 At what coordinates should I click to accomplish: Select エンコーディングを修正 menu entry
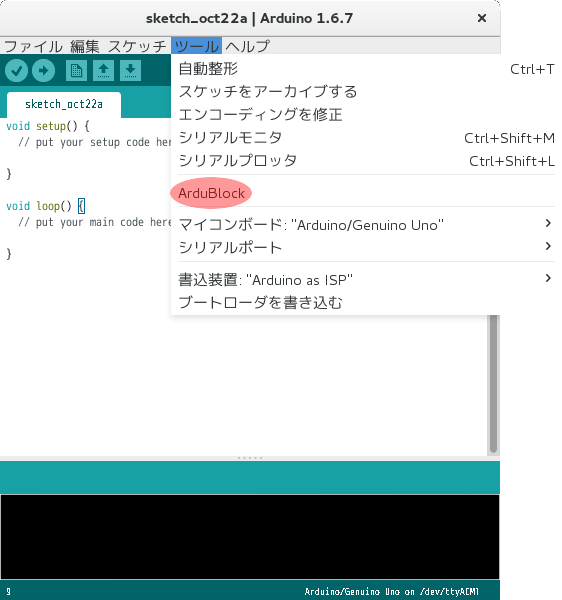pyautogui.click(x=366, y=115)
